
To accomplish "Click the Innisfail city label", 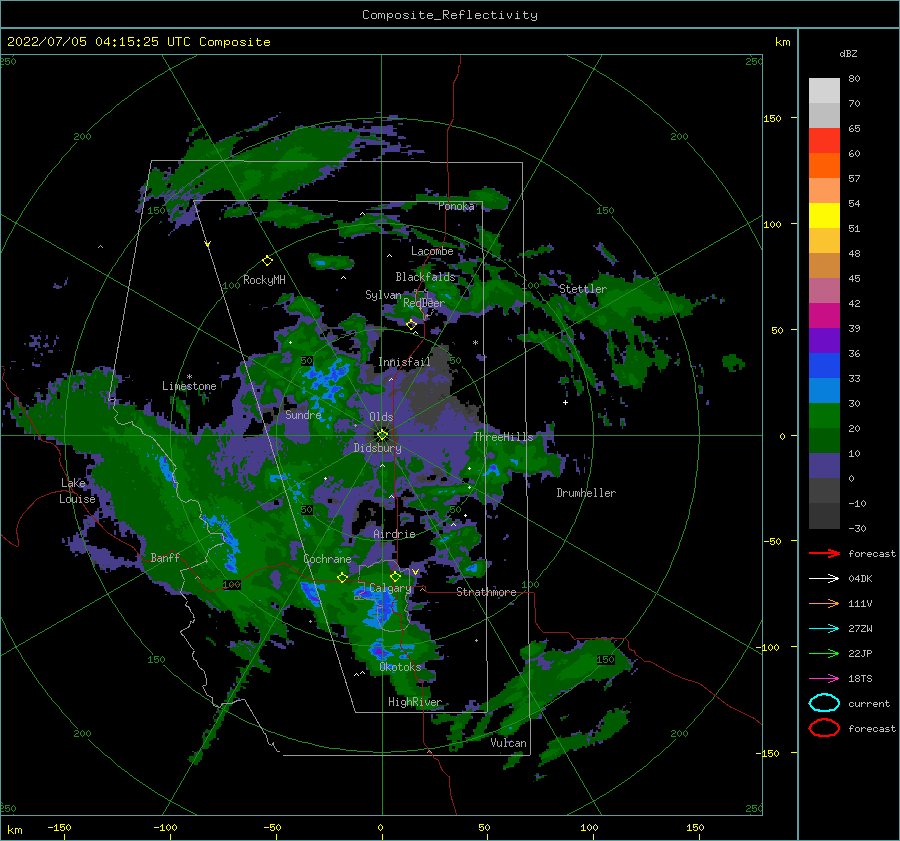I will (x=404, y=362).
